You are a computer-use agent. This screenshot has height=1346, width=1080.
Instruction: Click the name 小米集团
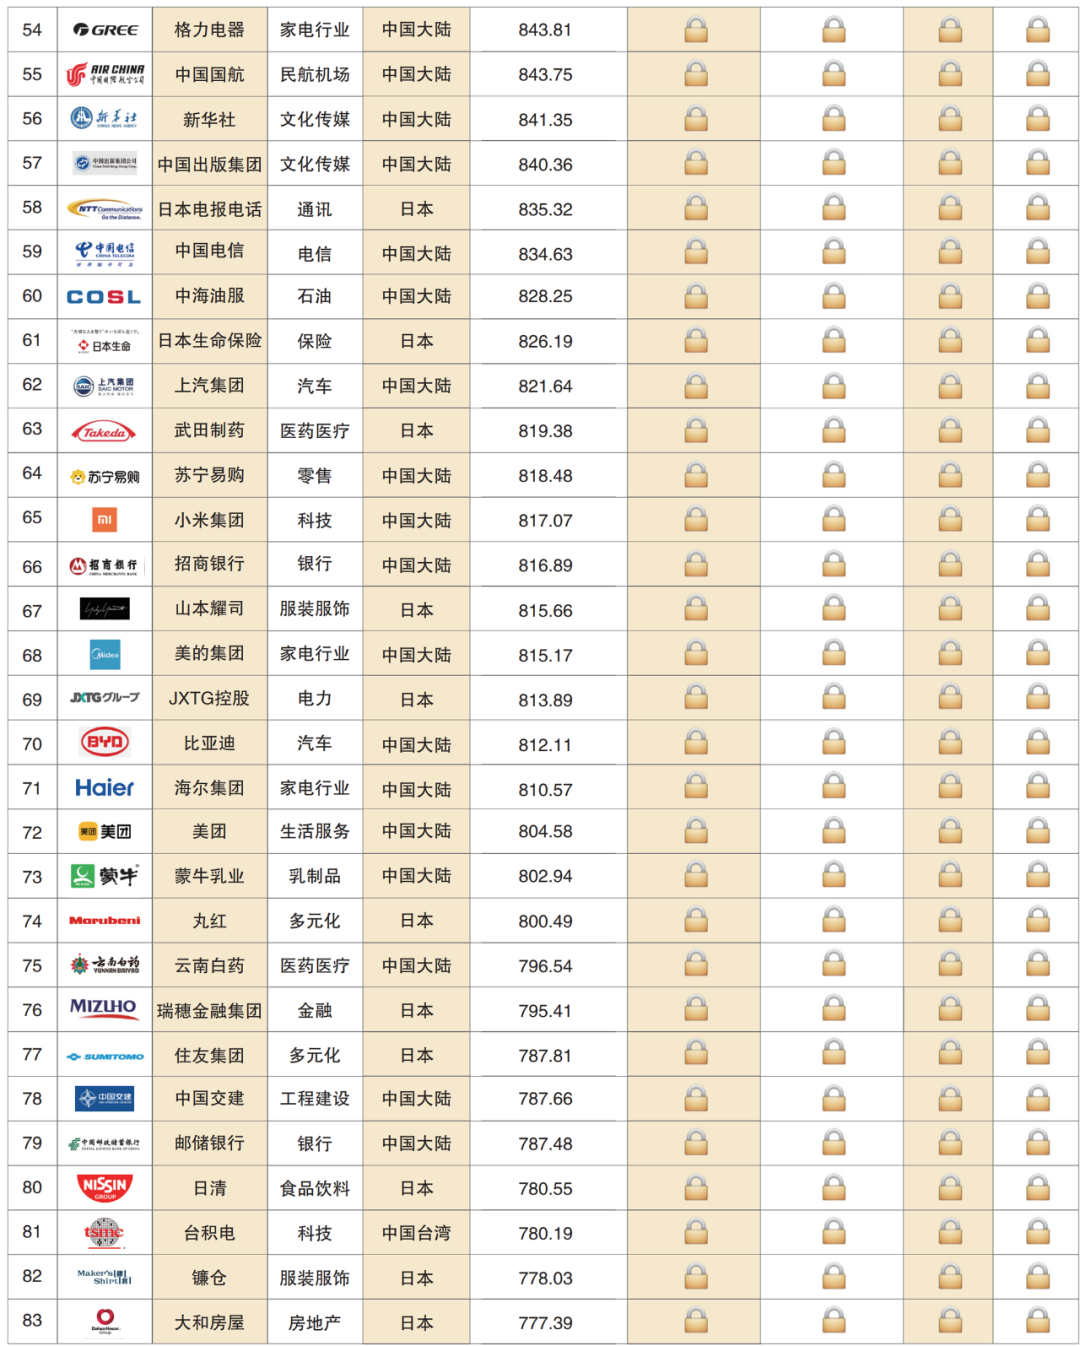pos(209,520)
